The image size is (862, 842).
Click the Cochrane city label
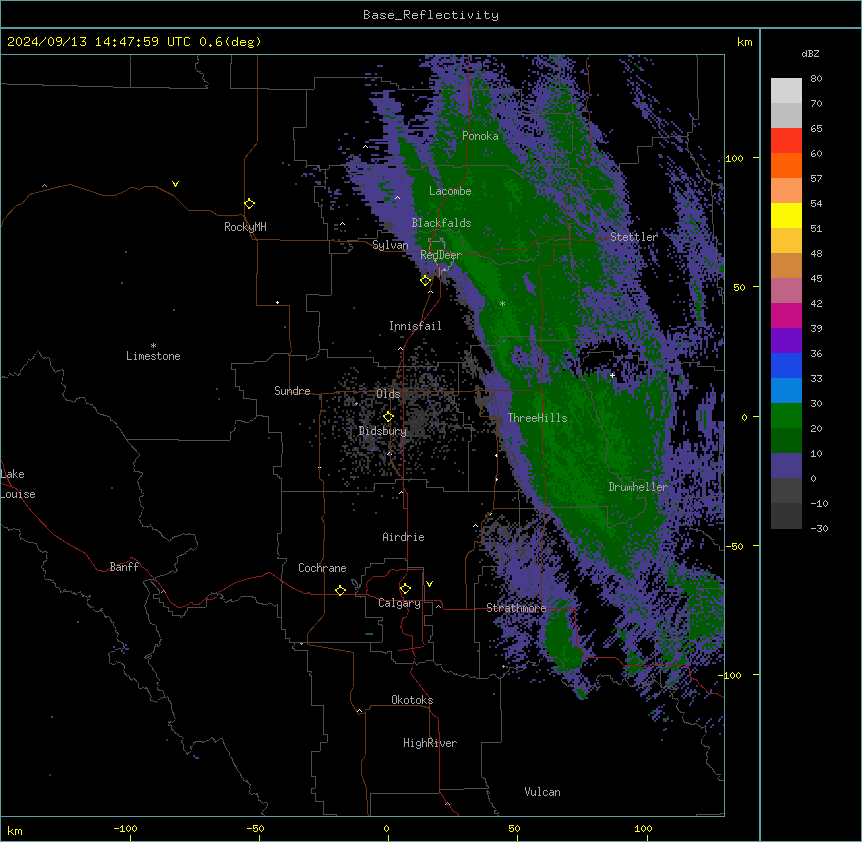click(x=322, y=568)
